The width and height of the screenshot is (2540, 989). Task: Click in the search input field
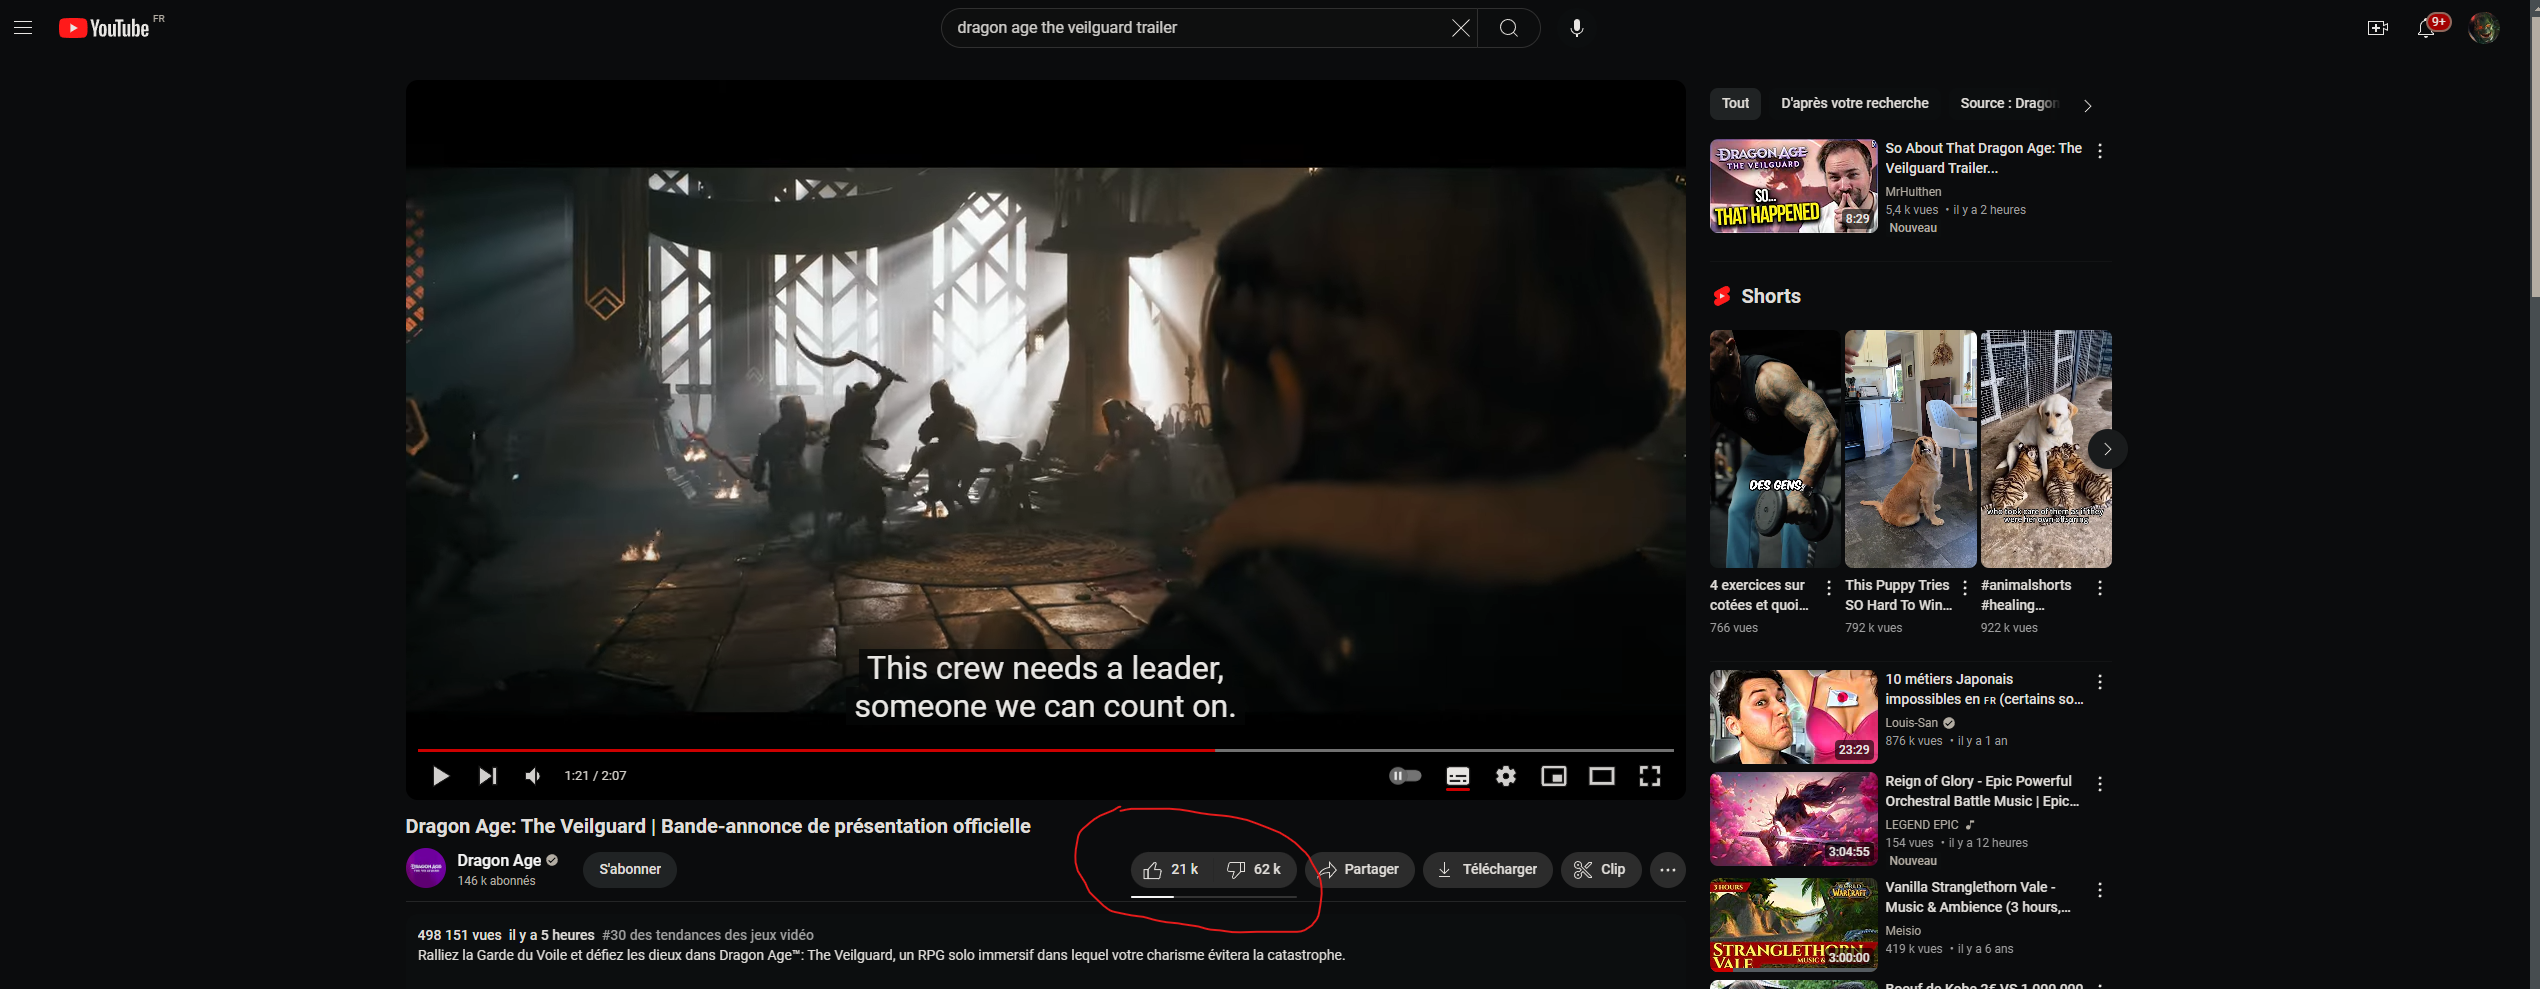[x=1195, y=28]
